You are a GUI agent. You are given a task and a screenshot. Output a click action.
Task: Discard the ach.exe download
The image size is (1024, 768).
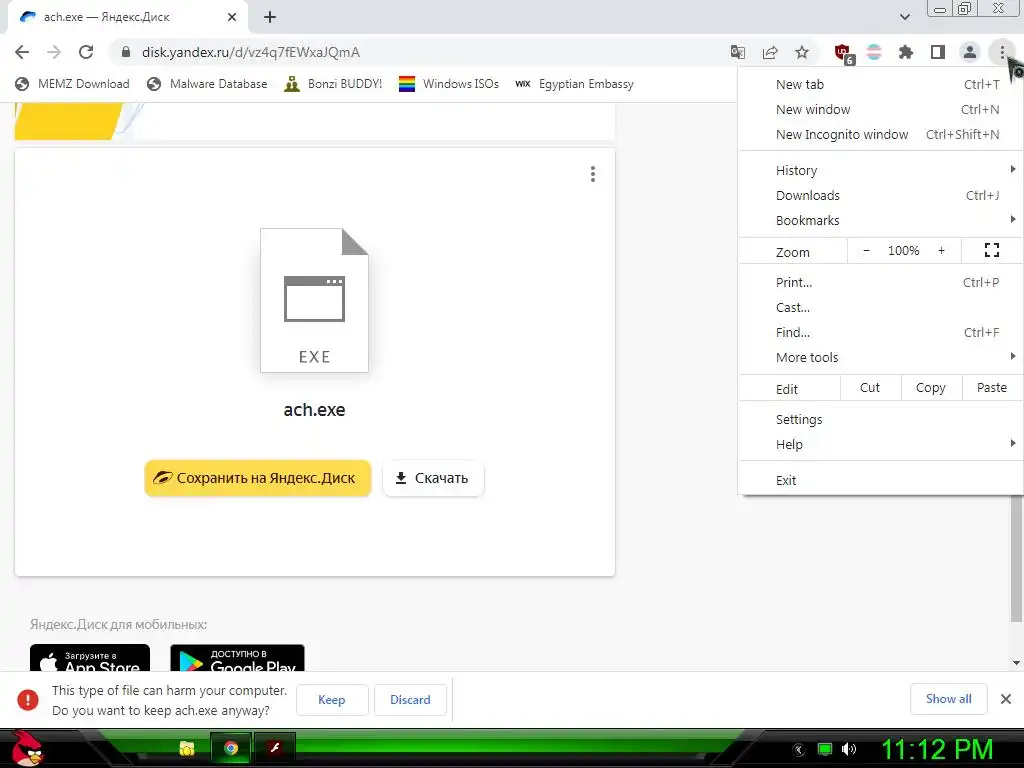coord(410,699)
